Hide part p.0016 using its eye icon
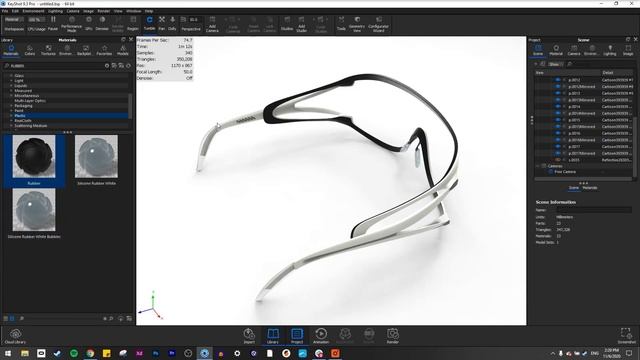 558,133
